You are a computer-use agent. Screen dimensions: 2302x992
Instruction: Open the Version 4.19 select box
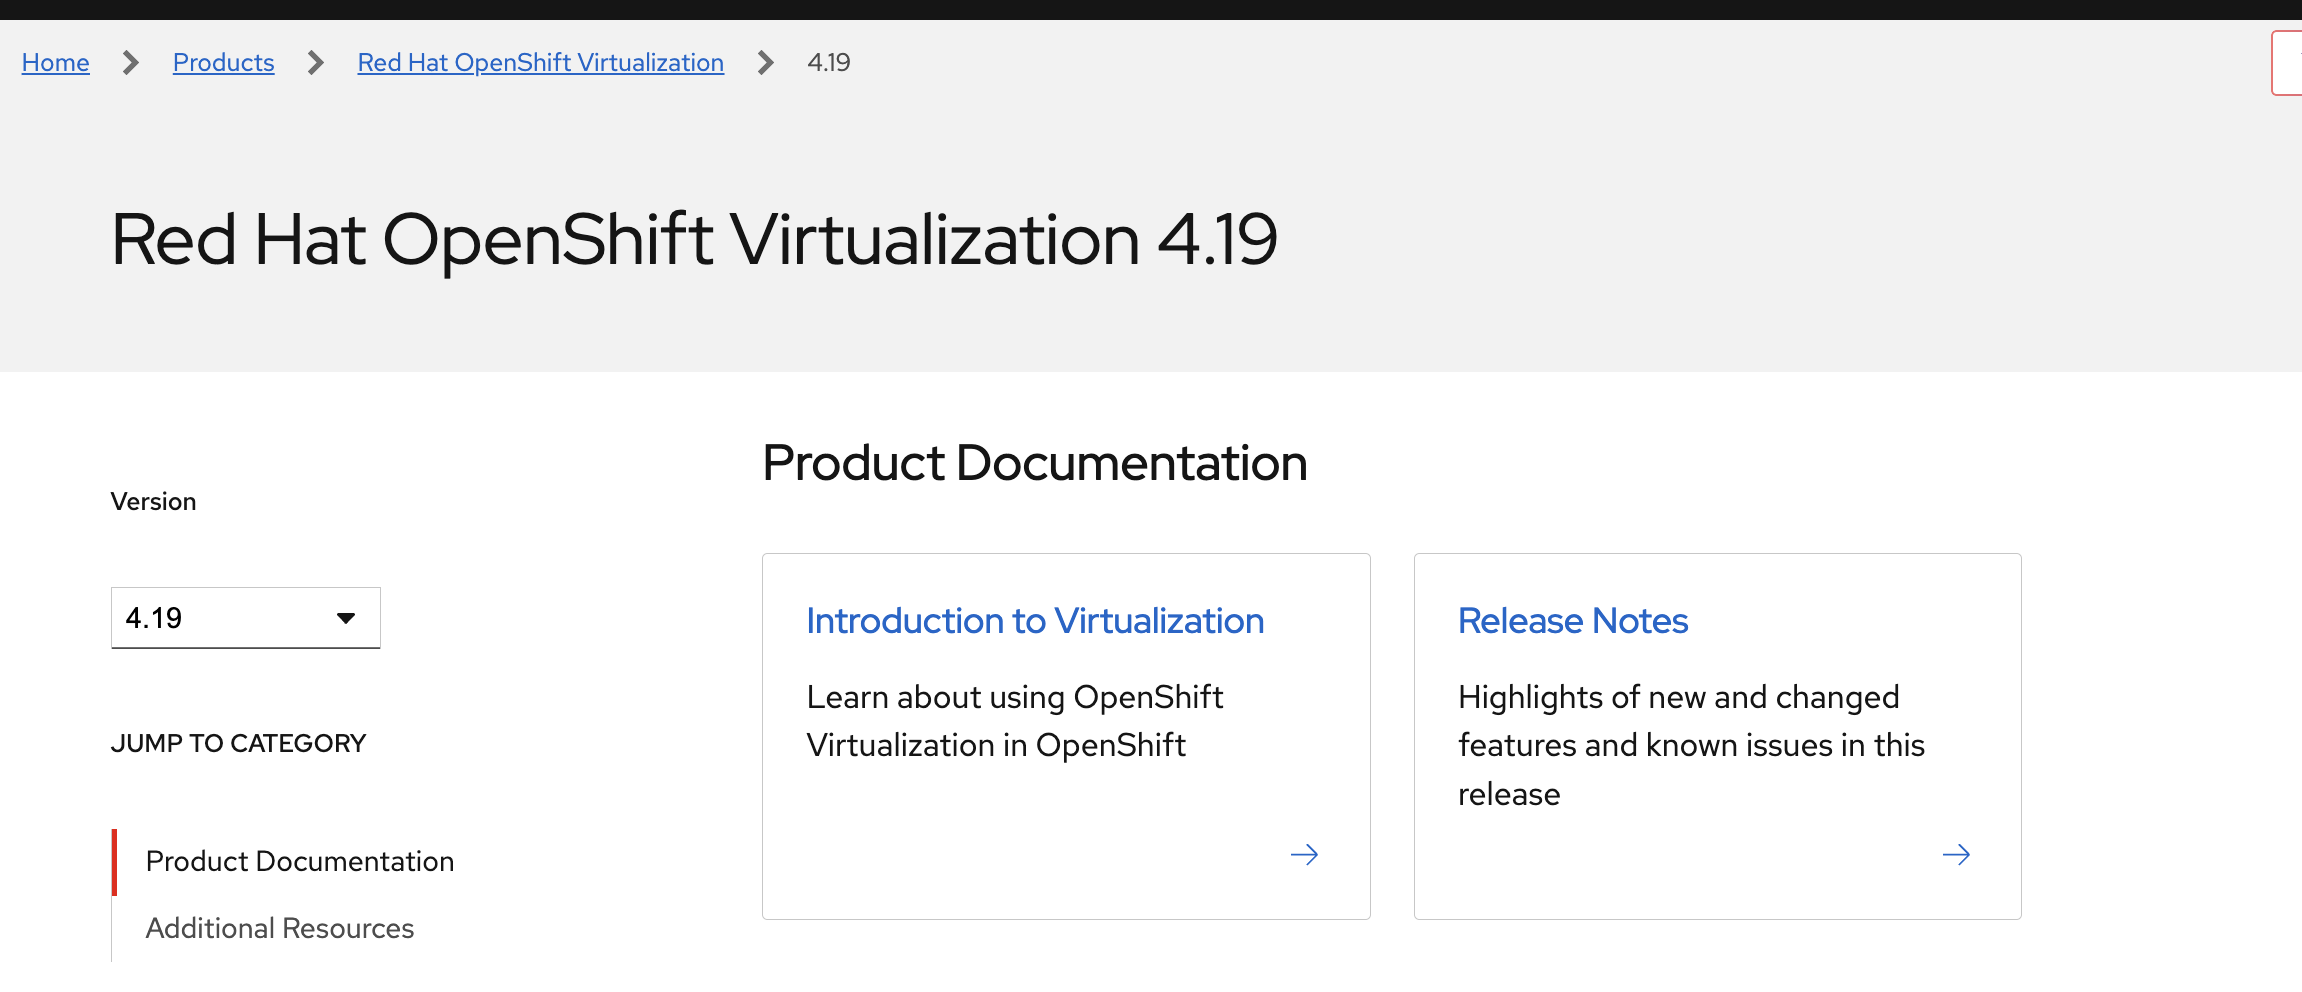click(230, 619)
